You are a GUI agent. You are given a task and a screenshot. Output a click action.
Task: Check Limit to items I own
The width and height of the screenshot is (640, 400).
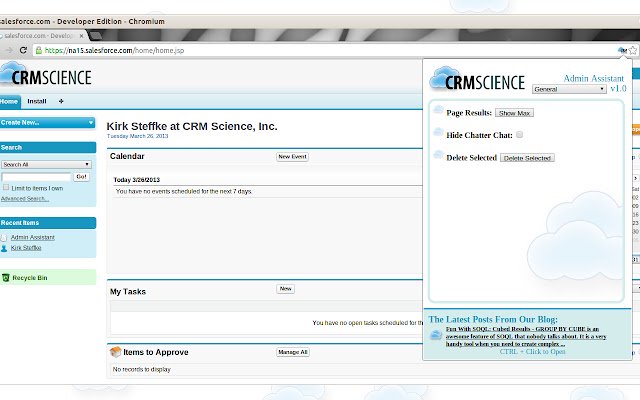point(6,187)
